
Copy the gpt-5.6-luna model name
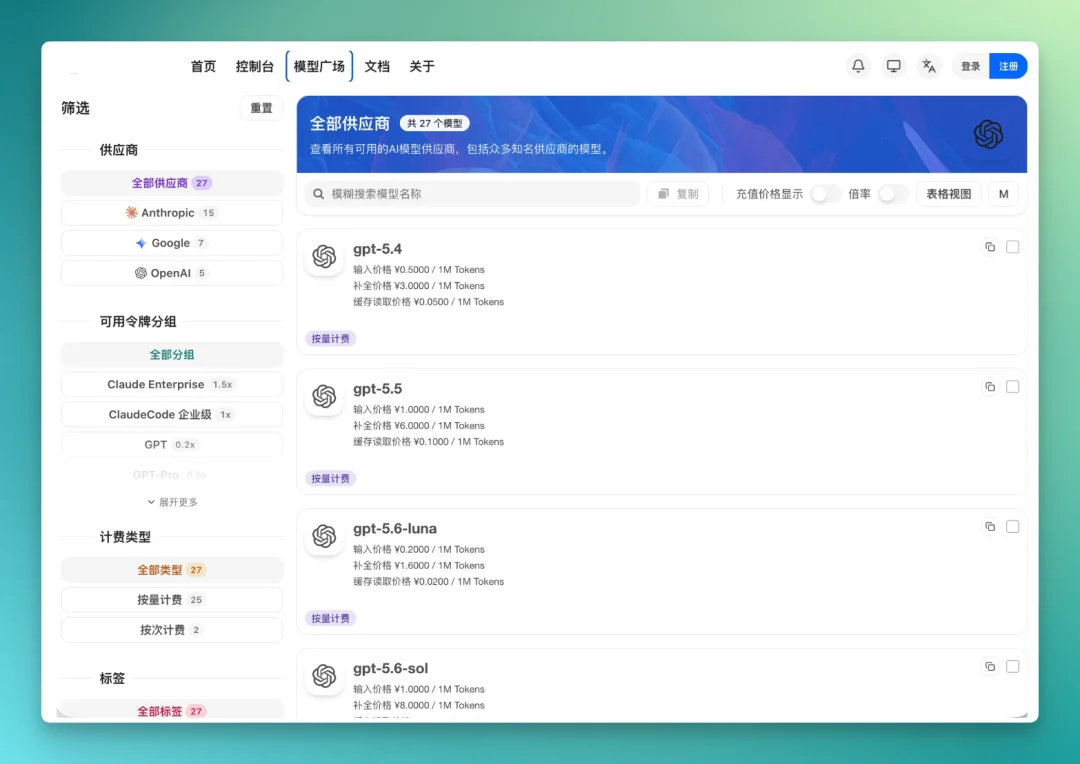click(x=990, y=526)
